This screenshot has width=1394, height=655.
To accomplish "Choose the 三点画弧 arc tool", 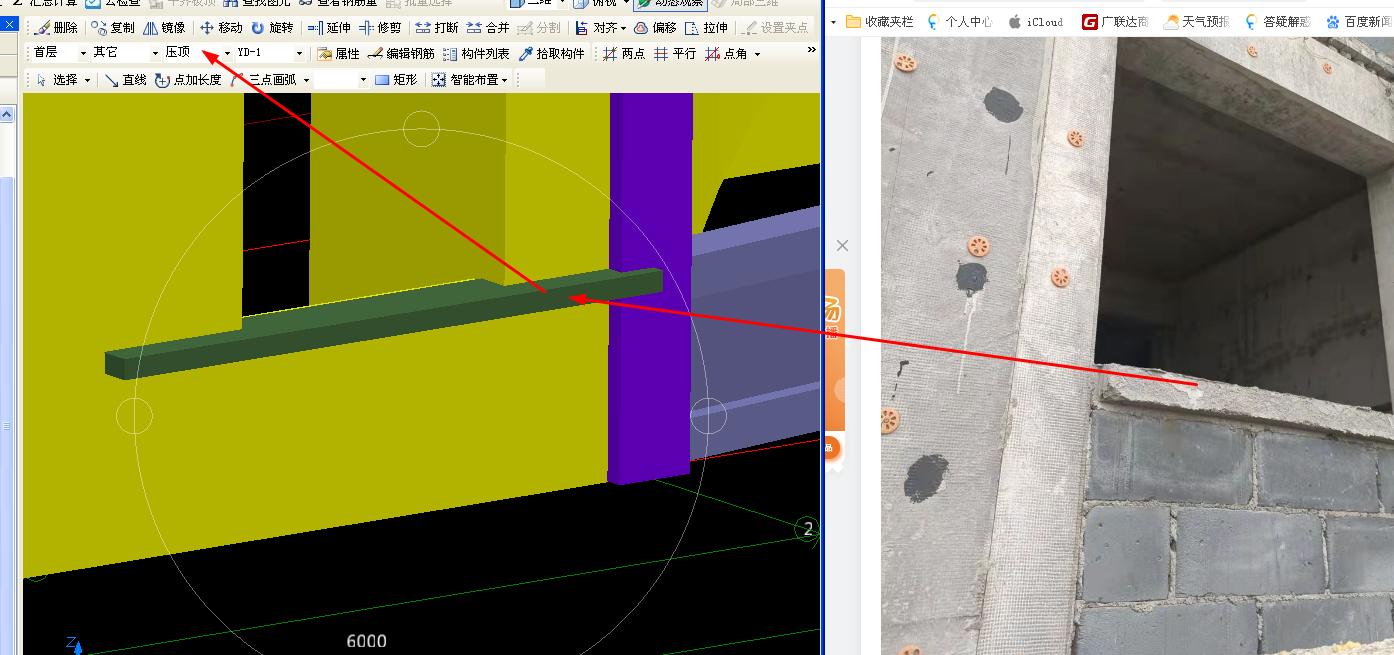I will (x=264, y=80).
